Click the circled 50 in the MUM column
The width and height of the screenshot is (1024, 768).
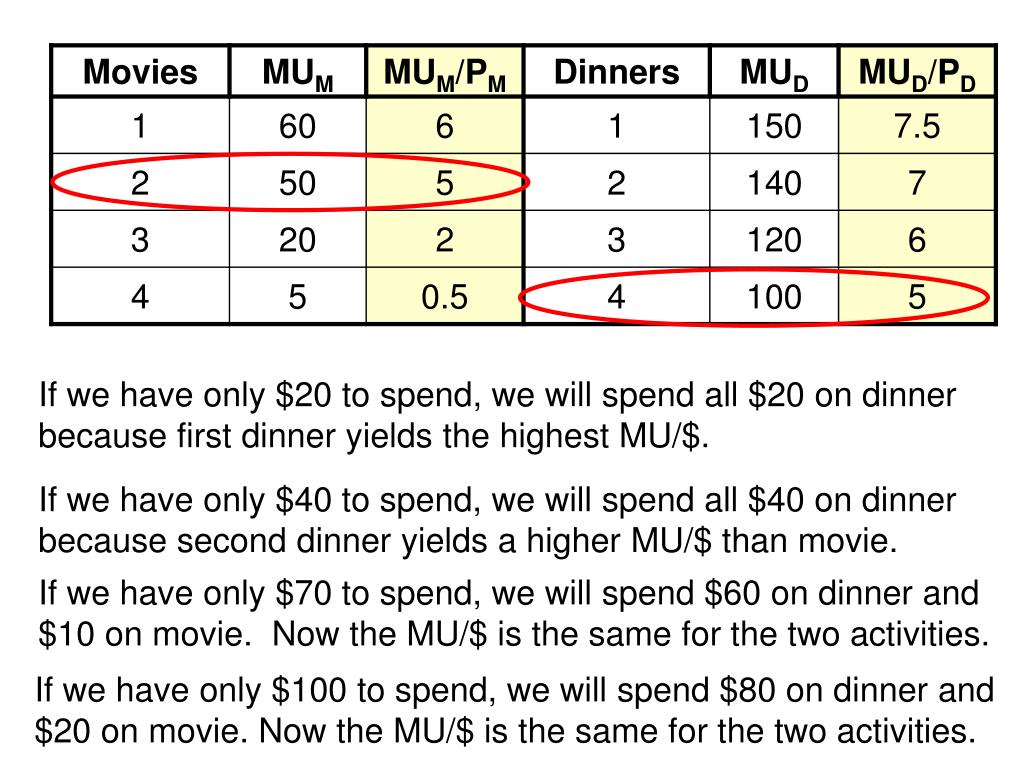[297, 183]
